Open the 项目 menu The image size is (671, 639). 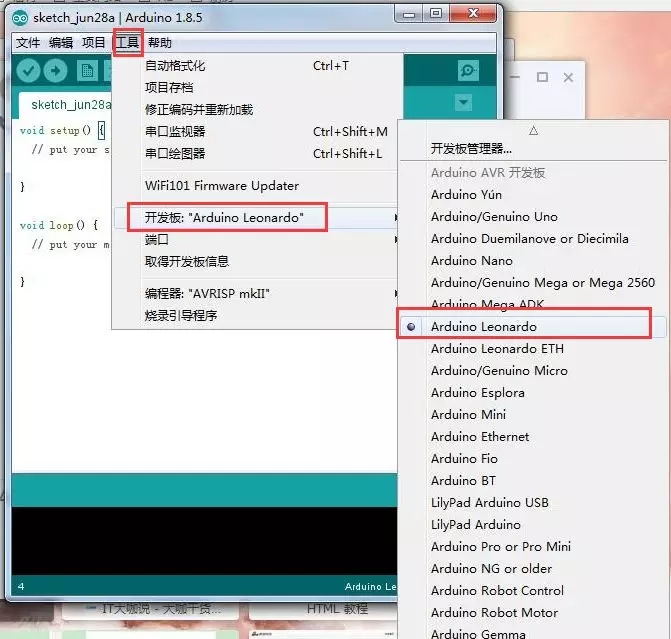[94, 43]
